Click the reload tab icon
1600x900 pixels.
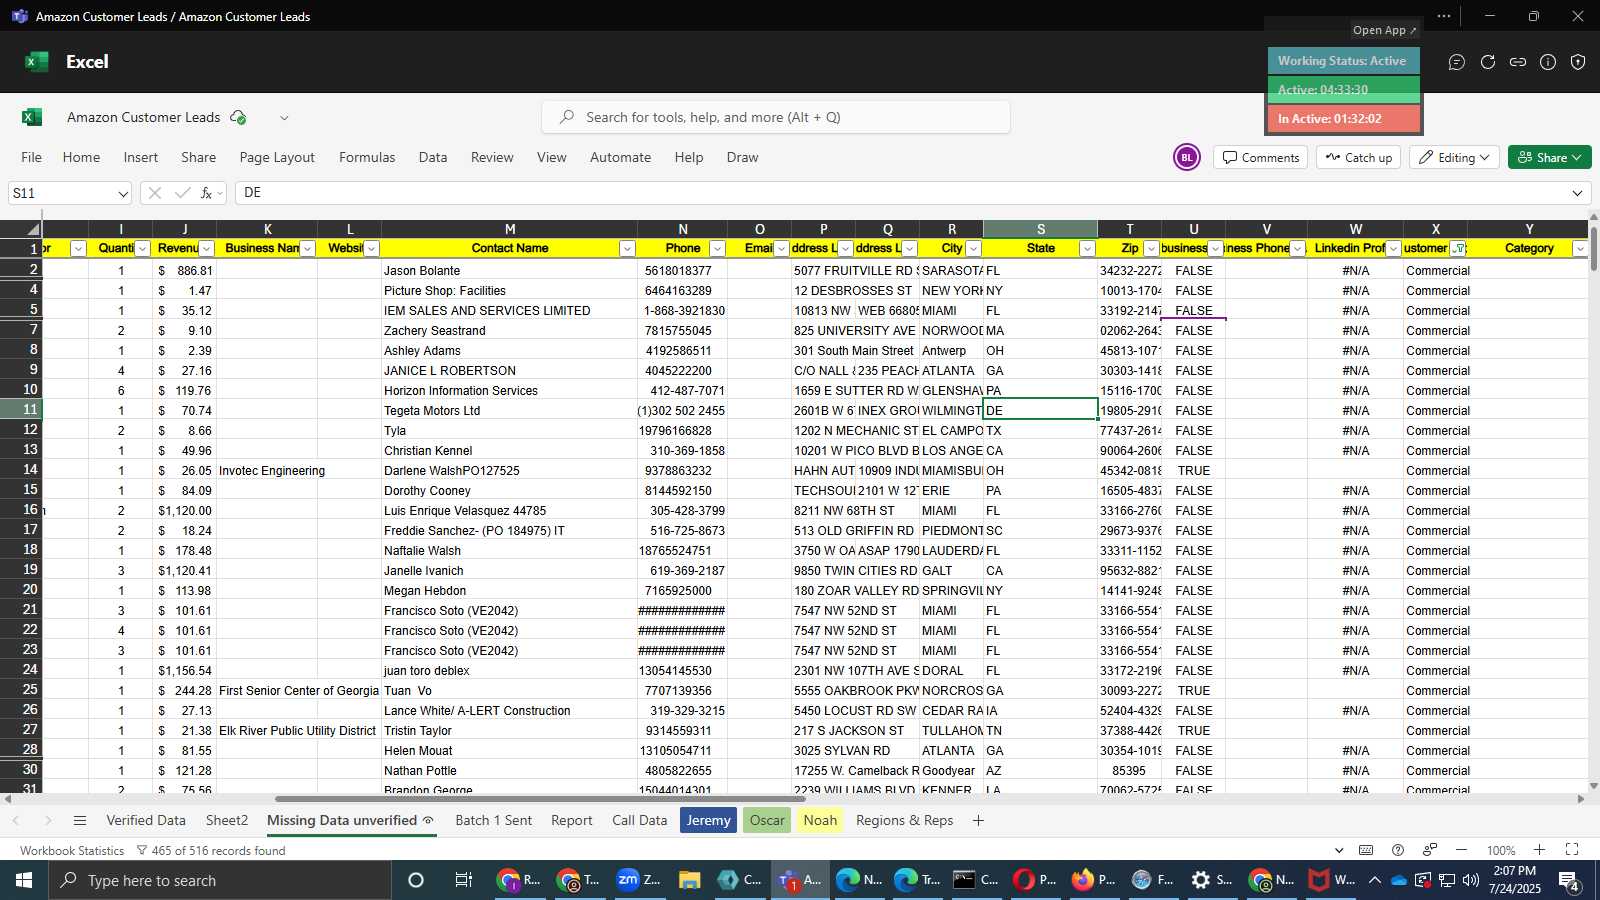(1488, 62)
